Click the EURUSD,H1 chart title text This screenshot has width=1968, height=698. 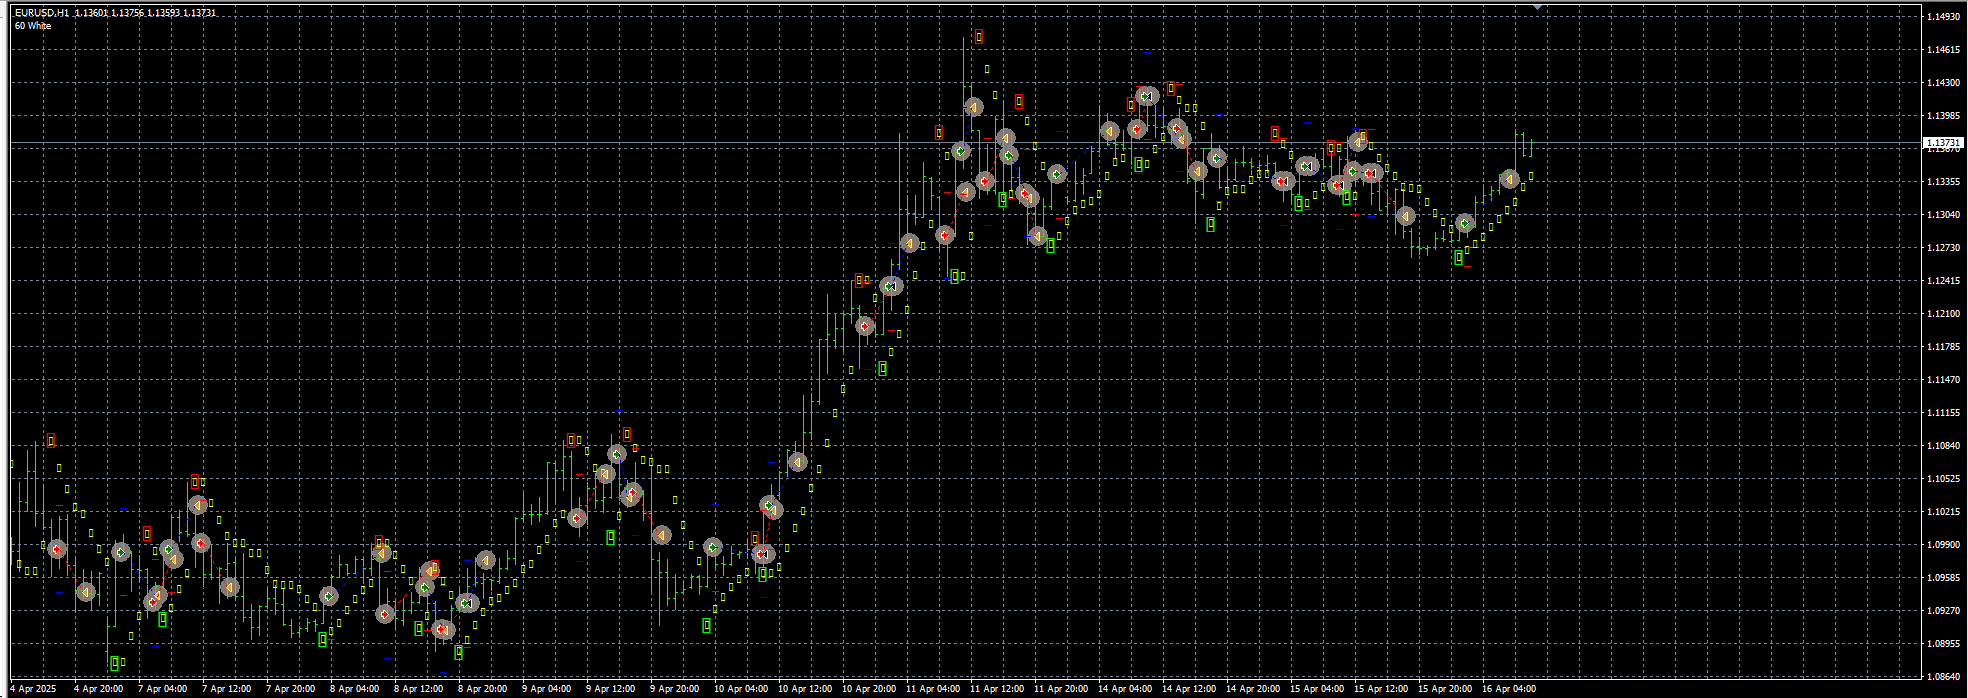pyautogui.click(x=42, y=13)
